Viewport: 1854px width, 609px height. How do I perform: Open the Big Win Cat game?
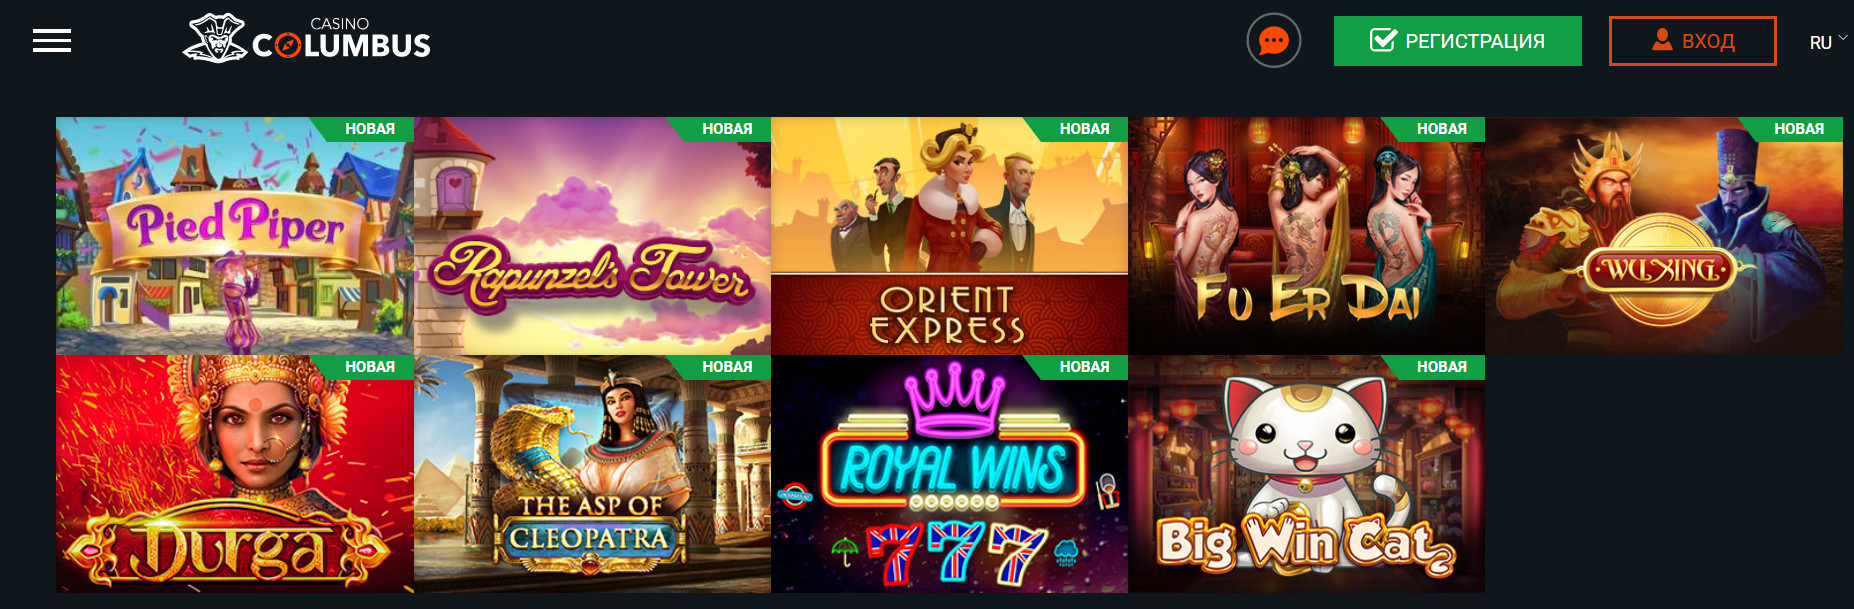tap(1306, 474)
